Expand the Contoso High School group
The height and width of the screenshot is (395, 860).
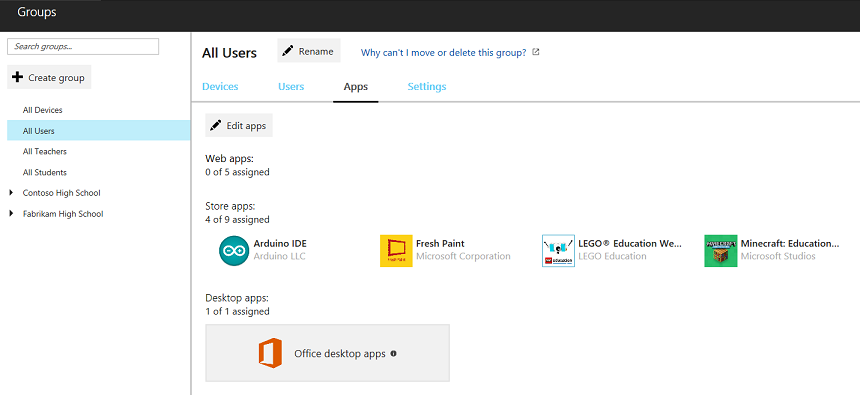pyautogui.click(x=12, y=193)
